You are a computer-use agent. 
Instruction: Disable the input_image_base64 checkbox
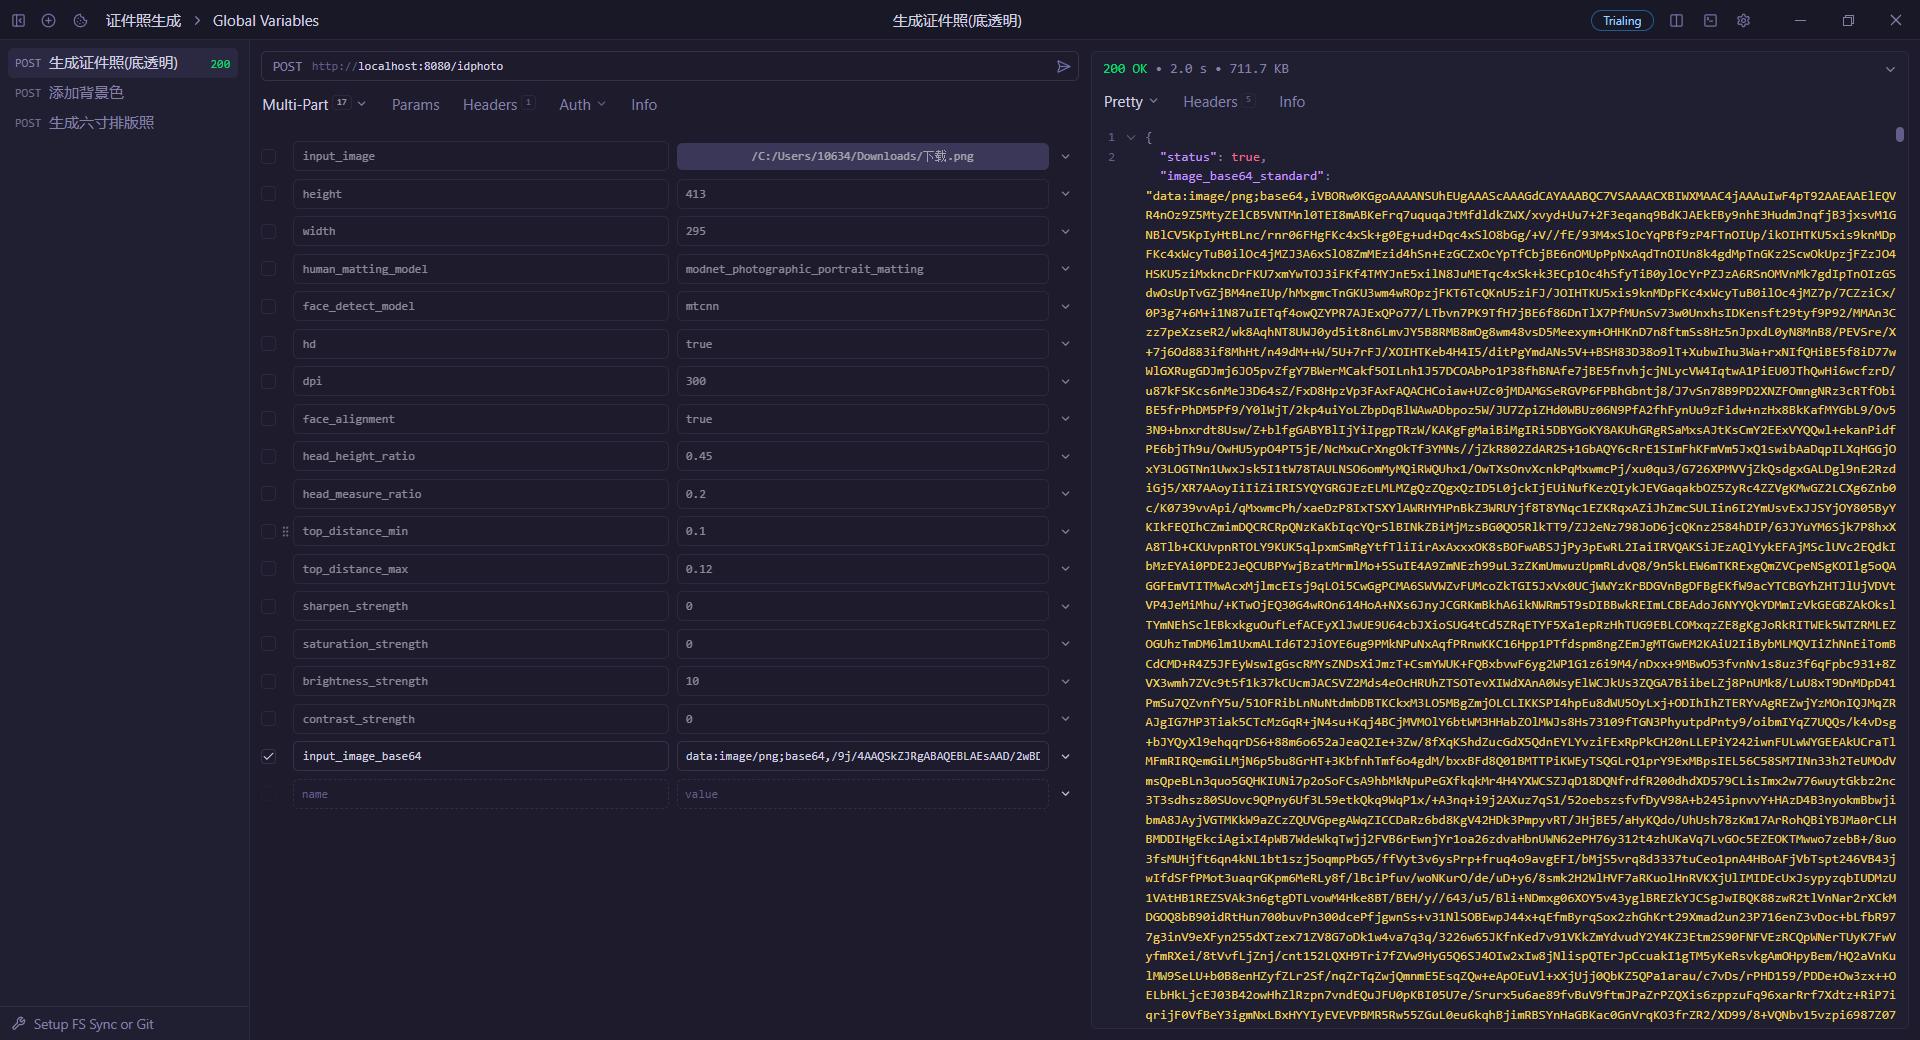(268, 756)
